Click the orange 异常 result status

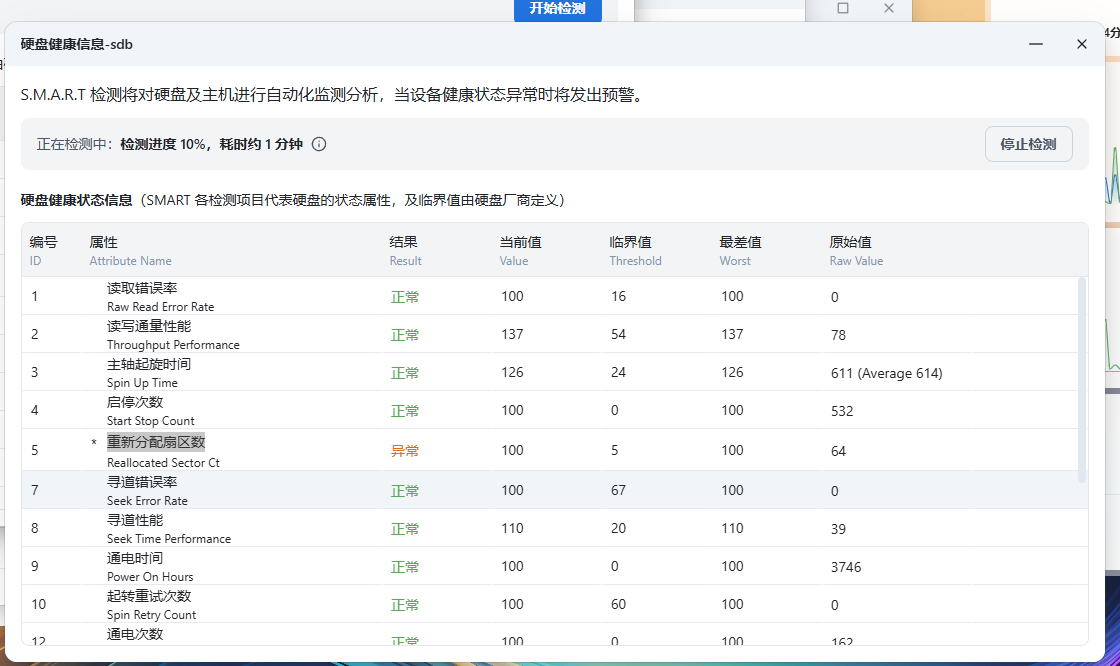click(x=405, y=451)
